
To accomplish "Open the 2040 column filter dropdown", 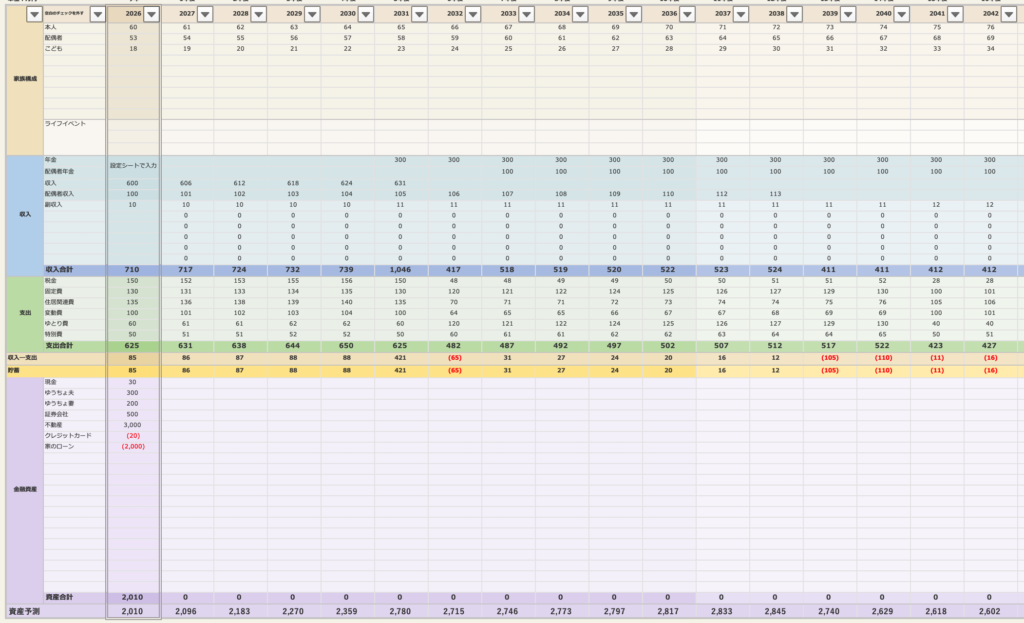I will [901, 14].
